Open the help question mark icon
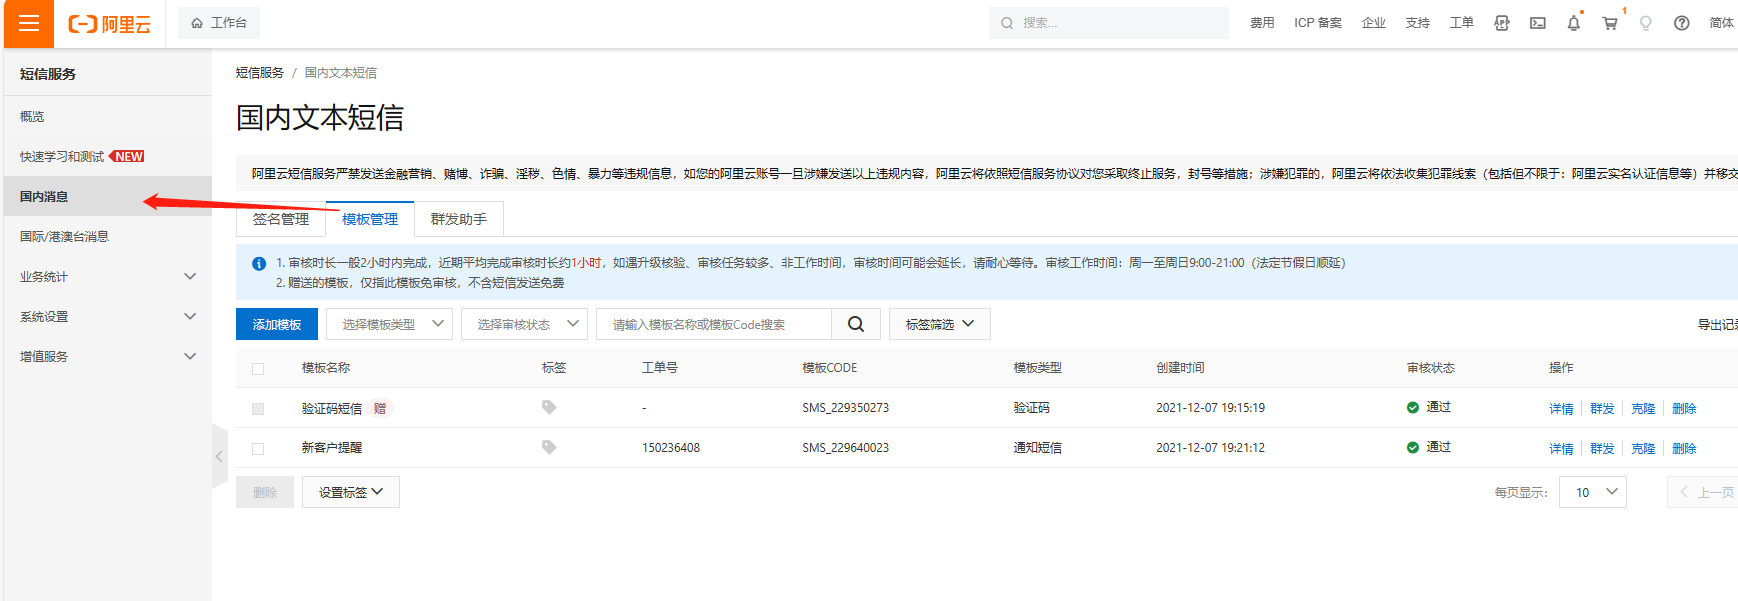1738x601 pixels. pyautogui.click(x=1682, y=23)
